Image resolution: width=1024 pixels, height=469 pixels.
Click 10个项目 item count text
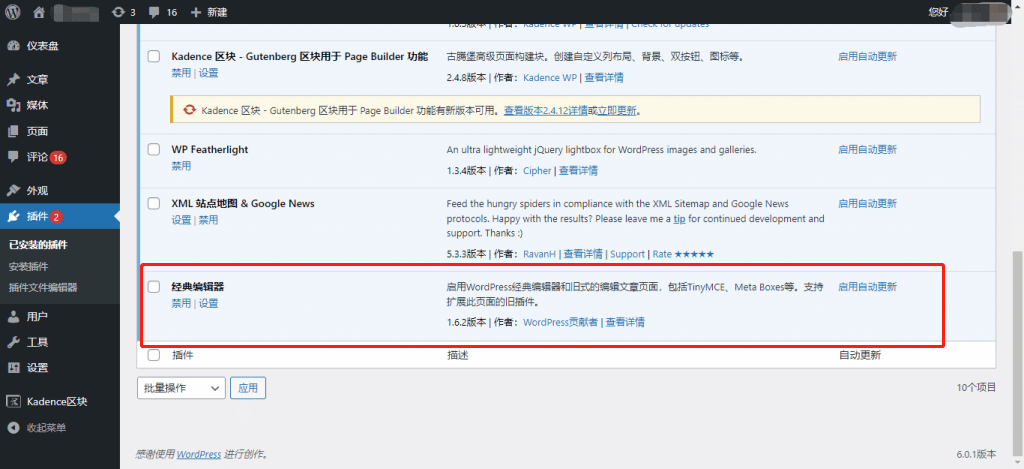coord(976,387)
